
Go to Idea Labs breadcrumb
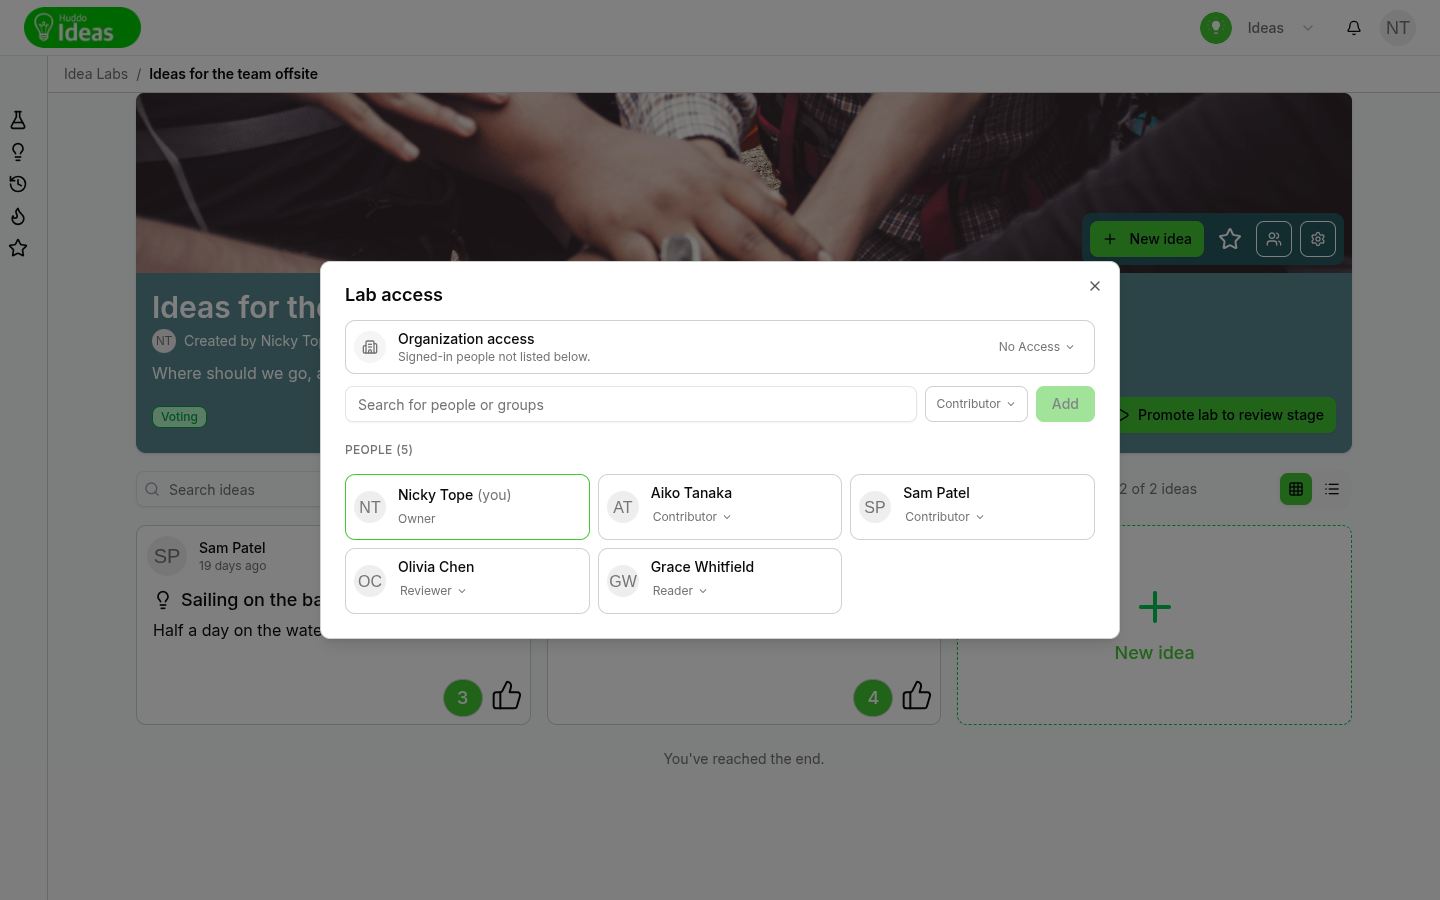click(96, 74)
